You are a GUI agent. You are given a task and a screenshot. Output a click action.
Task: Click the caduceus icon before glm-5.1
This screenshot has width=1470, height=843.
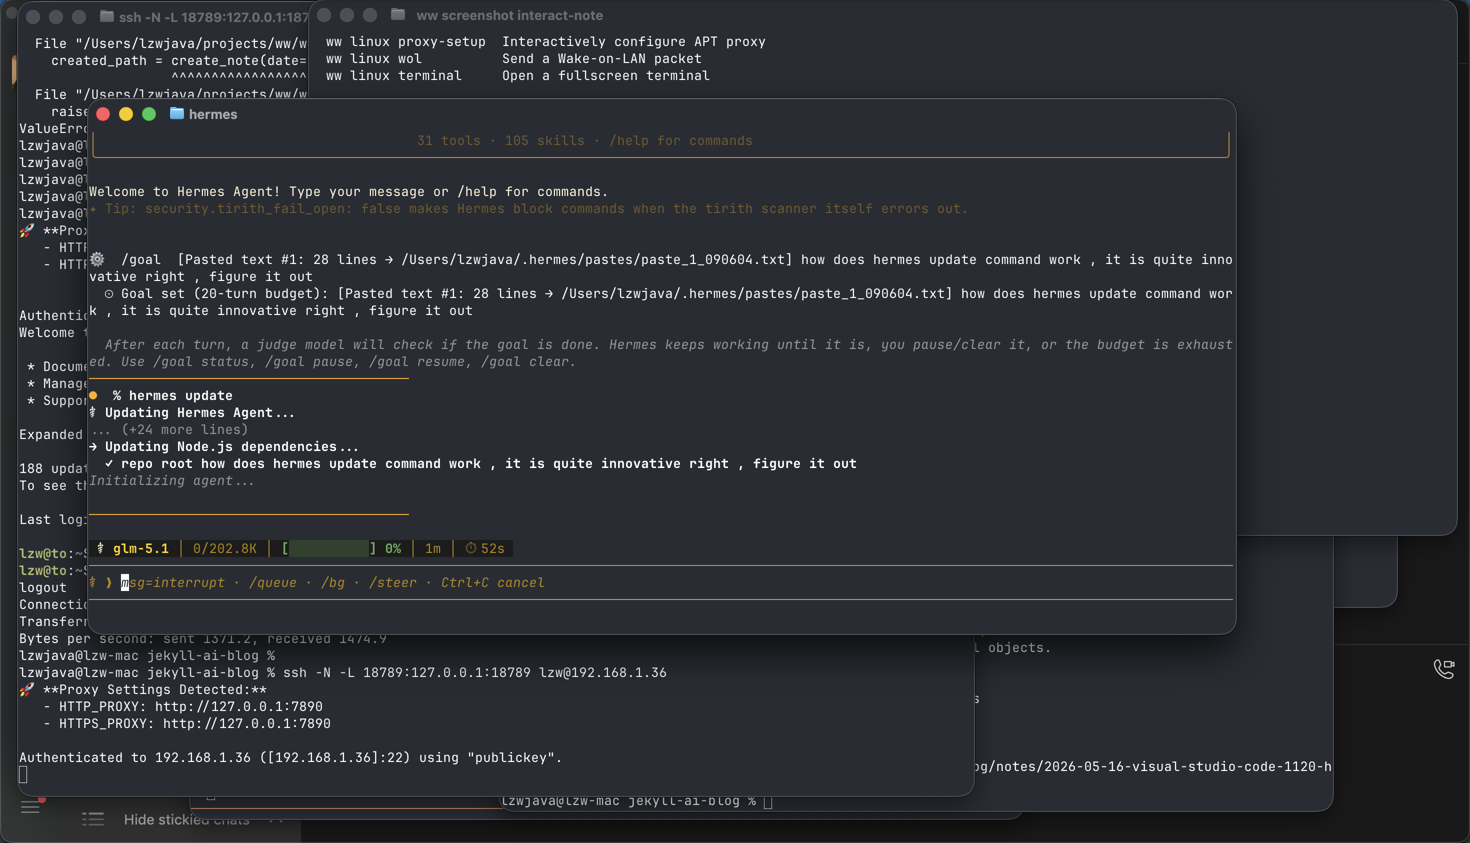[100, 548]
